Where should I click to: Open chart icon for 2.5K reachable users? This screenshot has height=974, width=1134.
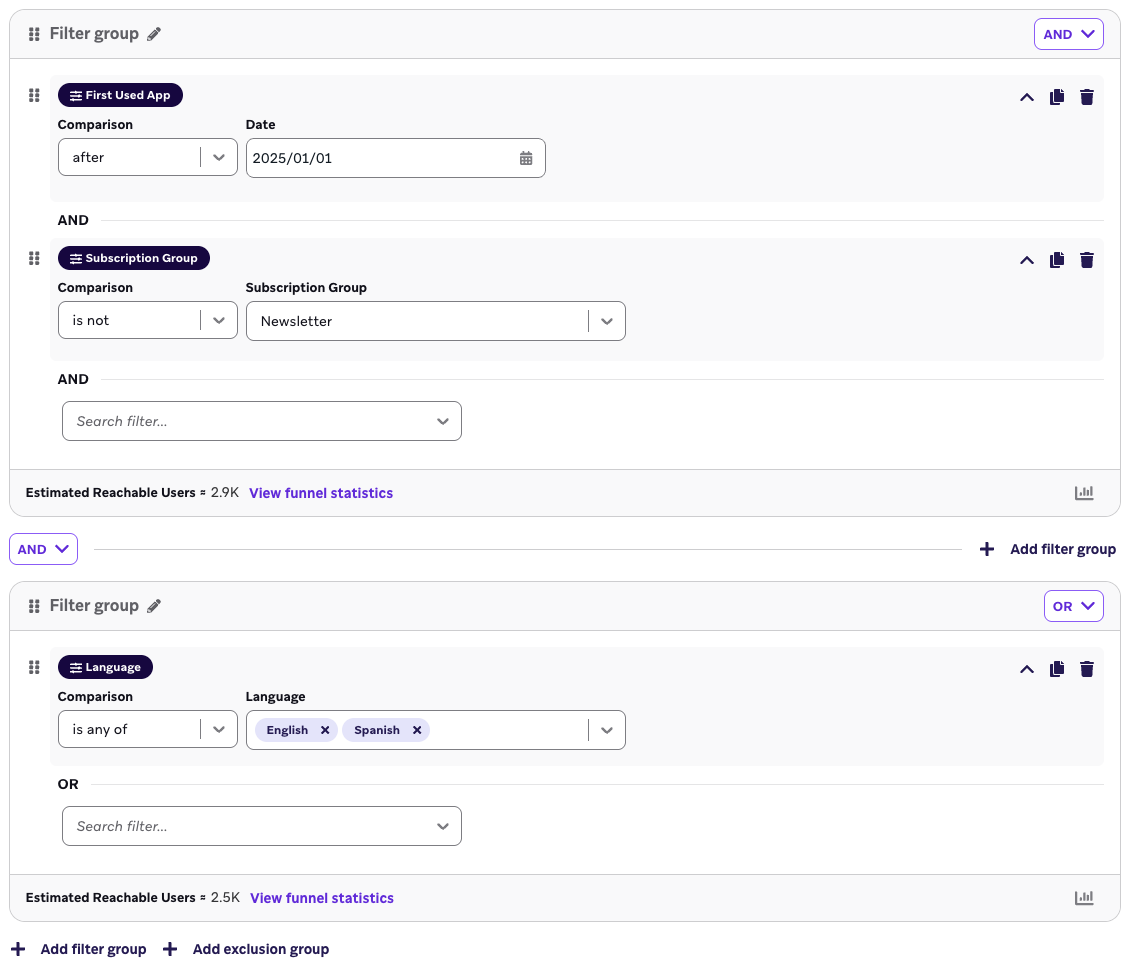click(x=1084, y=898)
